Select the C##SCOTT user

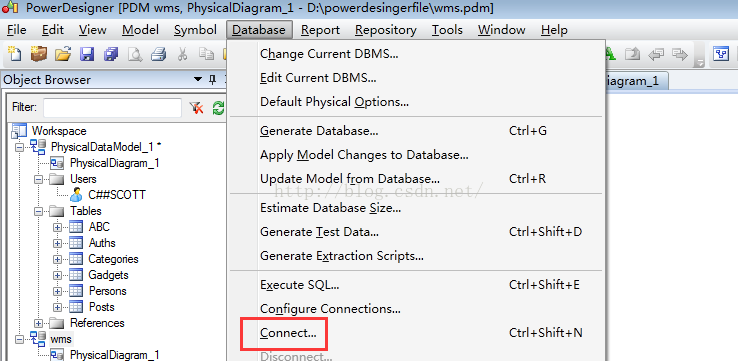click(x=117, y=195)
